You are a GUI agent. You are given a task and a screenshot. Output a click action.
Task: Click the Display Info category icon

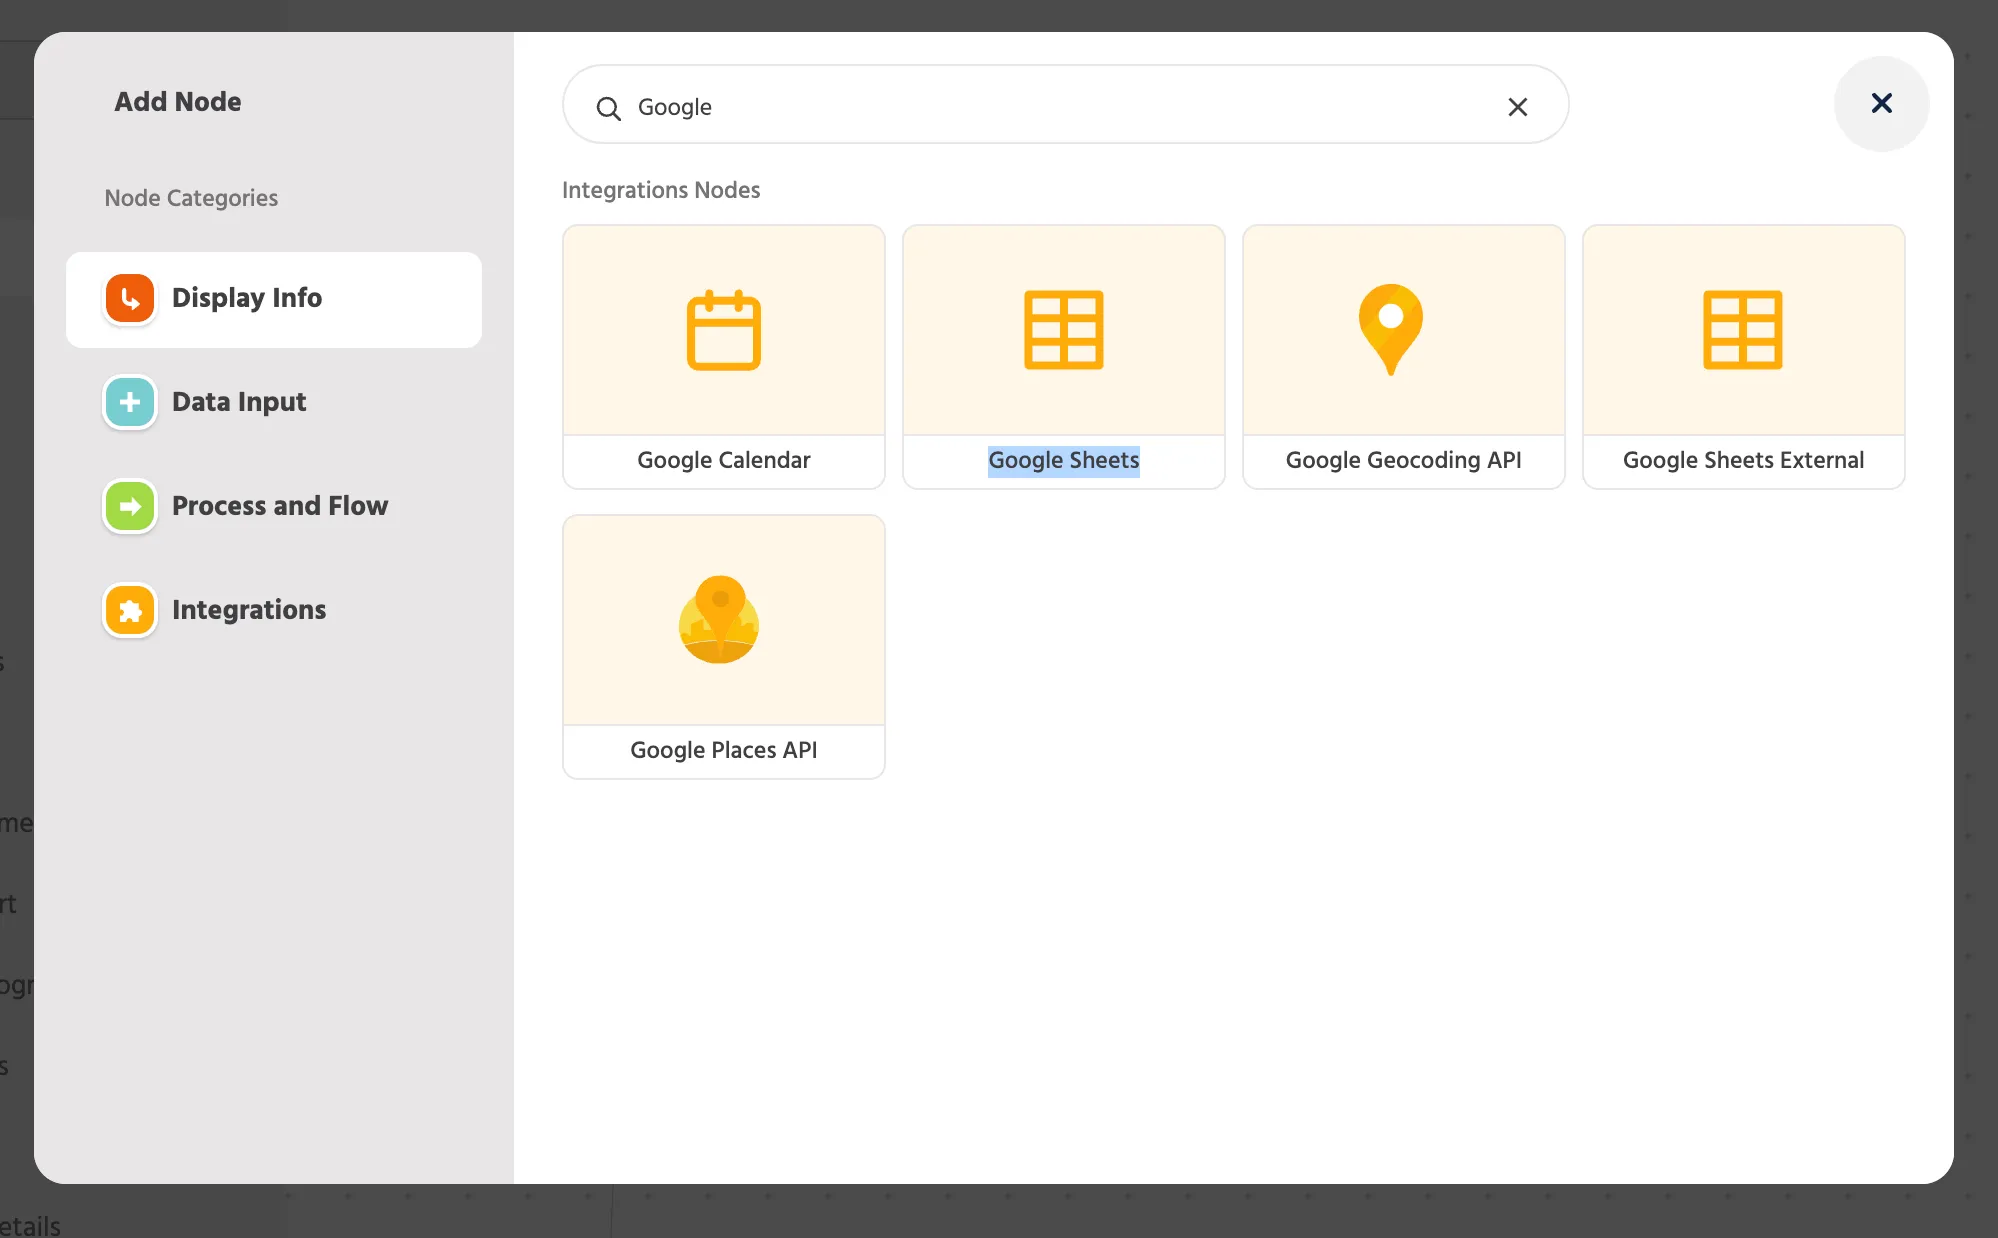tap(130, 298)
